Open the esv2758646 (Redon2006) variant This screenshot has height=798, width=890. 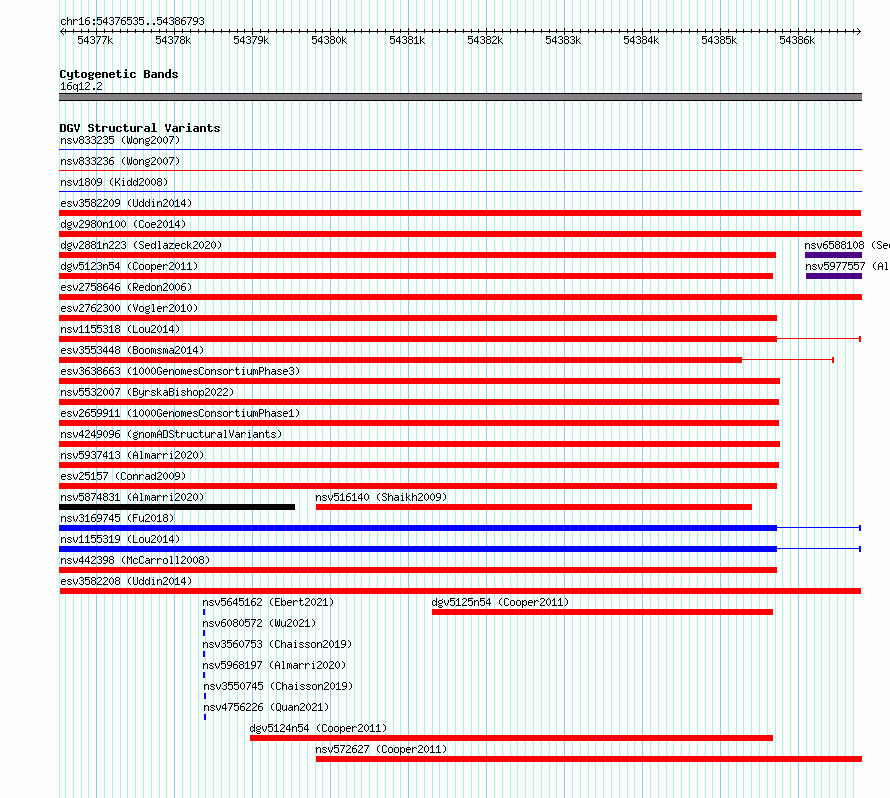click(126, 287)
